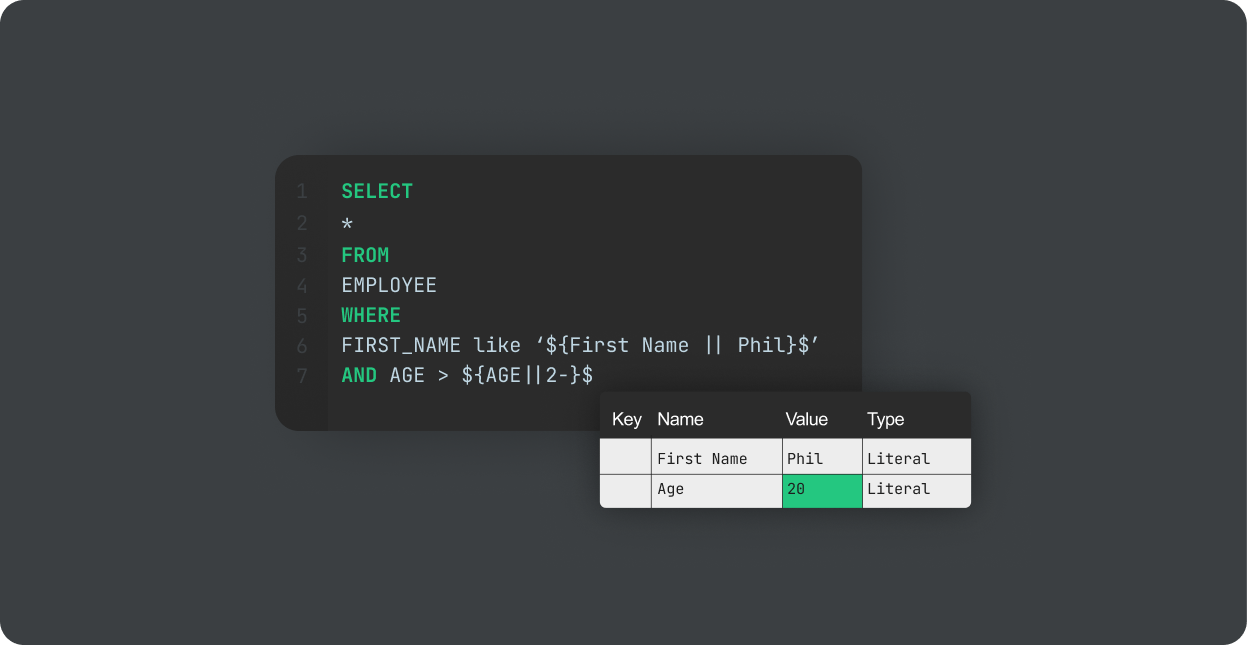Select the Age row key cell
This screenshot has height=645, width=1247.
[x=626, y=489]
